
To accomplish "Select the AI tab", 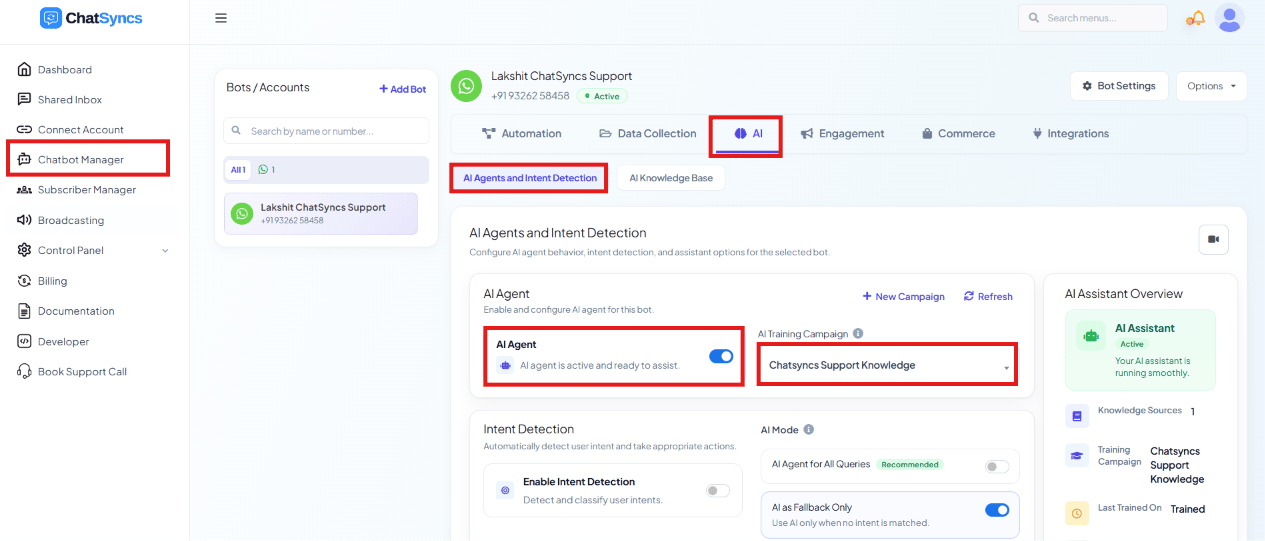I will (x=748, y=133).
